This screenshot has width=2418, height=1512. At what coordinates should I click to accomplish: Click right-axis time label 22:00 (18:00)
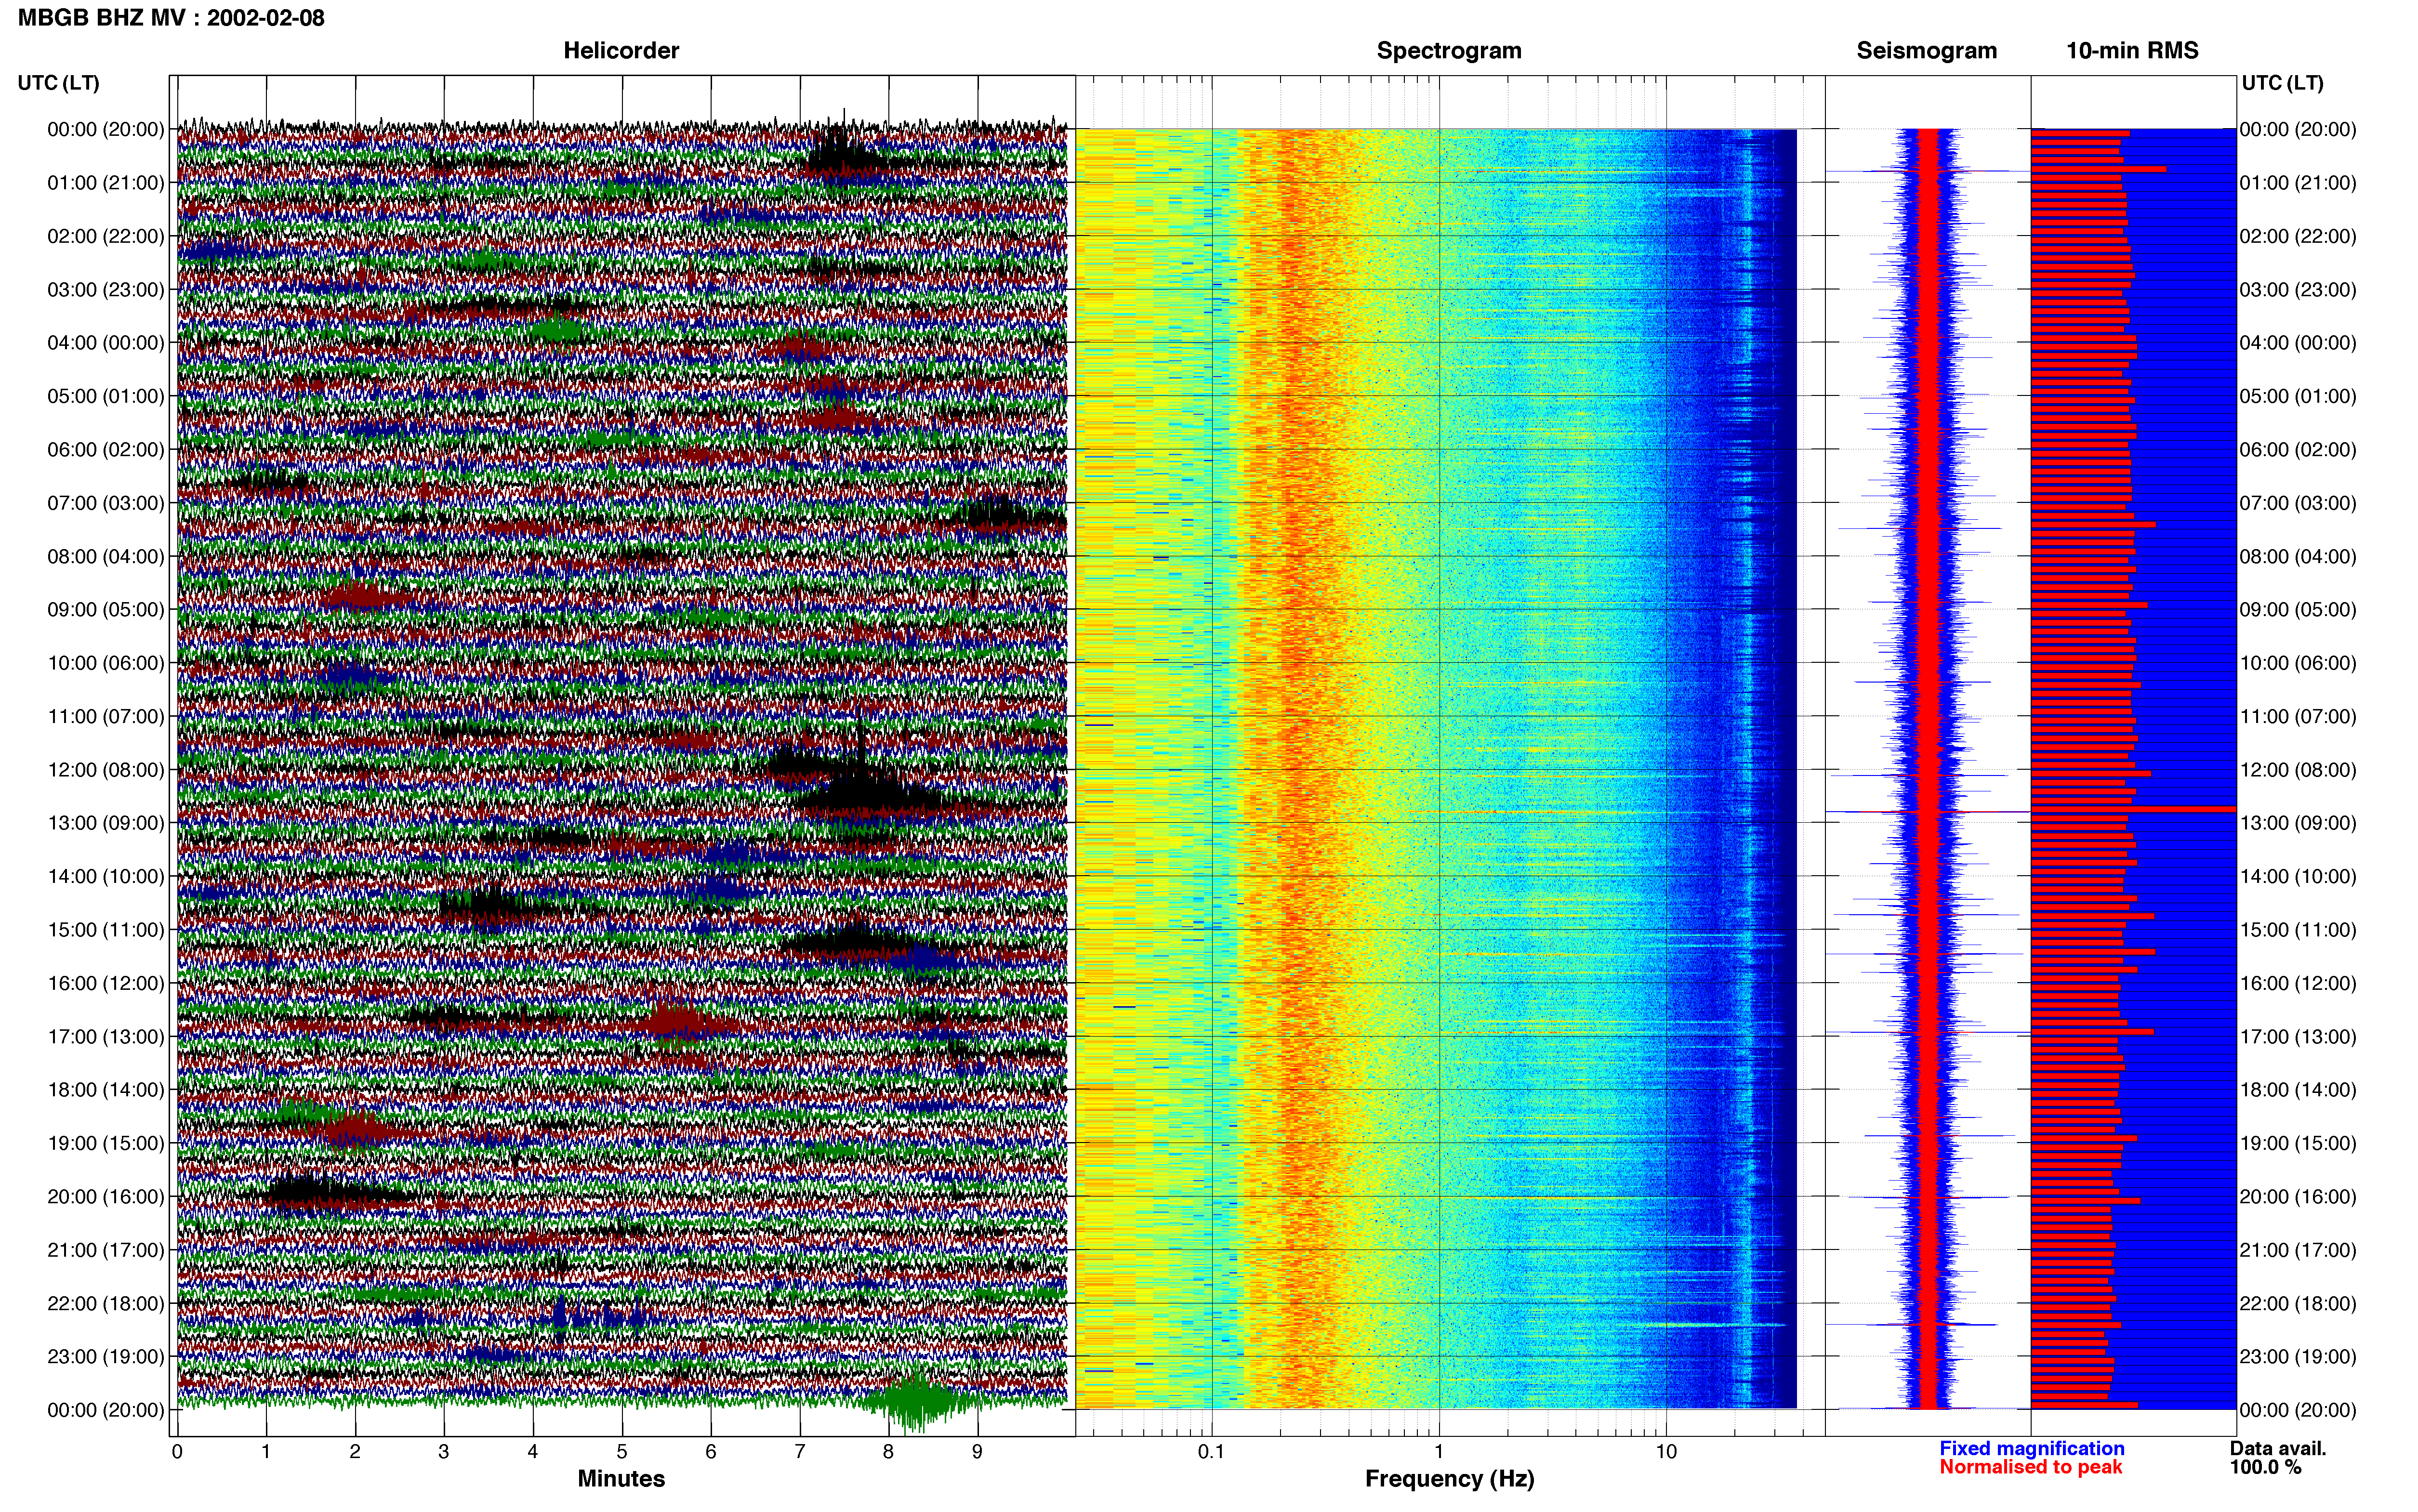point(2298,1304)
